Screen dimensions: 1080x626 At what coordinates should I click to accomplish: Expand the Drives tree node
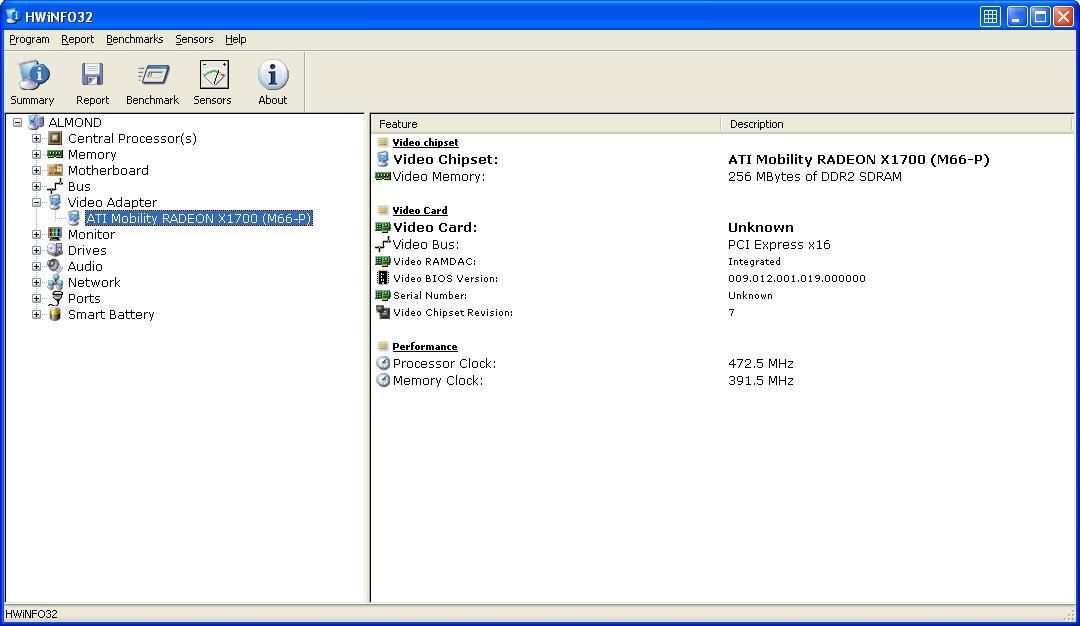click(37, 251)
